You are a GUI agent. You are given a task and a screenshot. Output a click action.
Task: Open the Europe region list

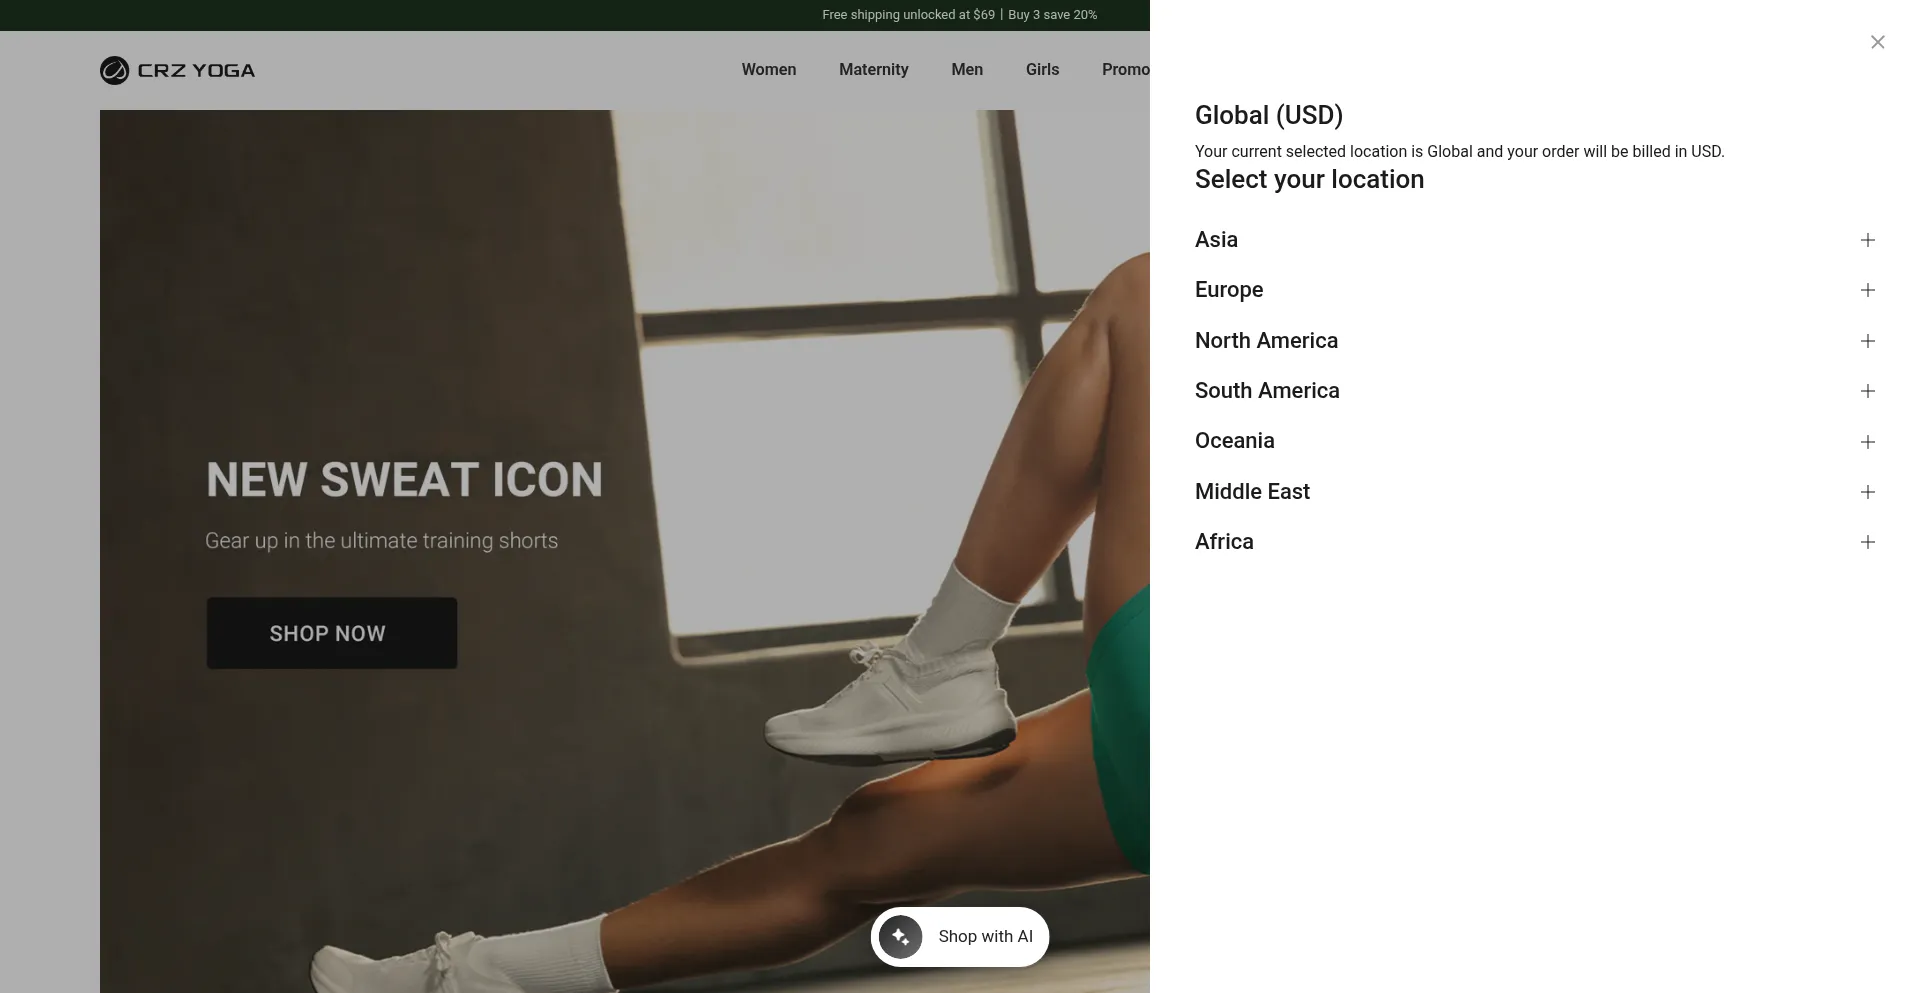coord(1535,290)
